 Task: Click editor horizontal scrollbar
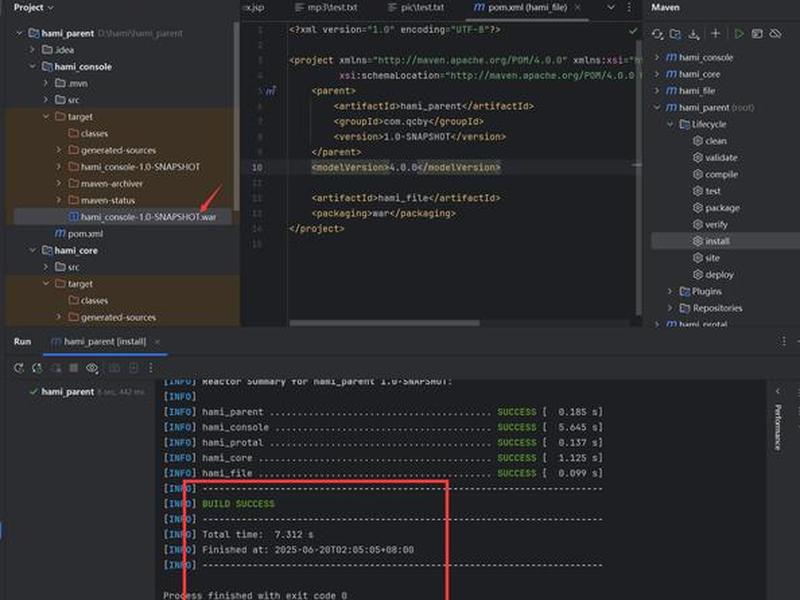[x=384, y=323]
